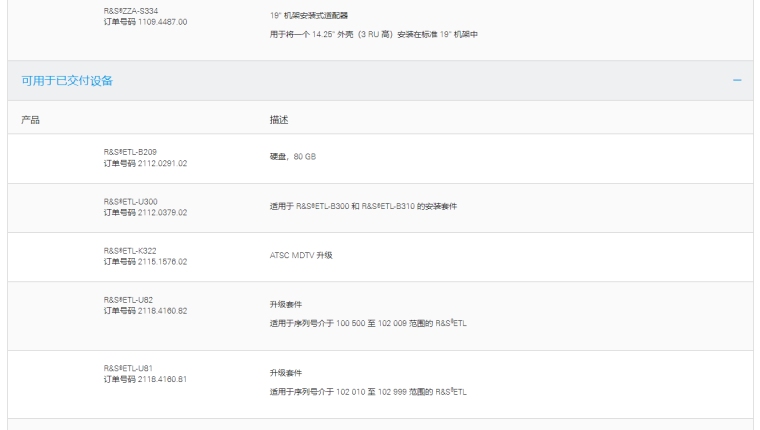The image size is (760, 430).
Task: Click the 可用于已交付设备 section header title
Action: [x=67, y=80]
